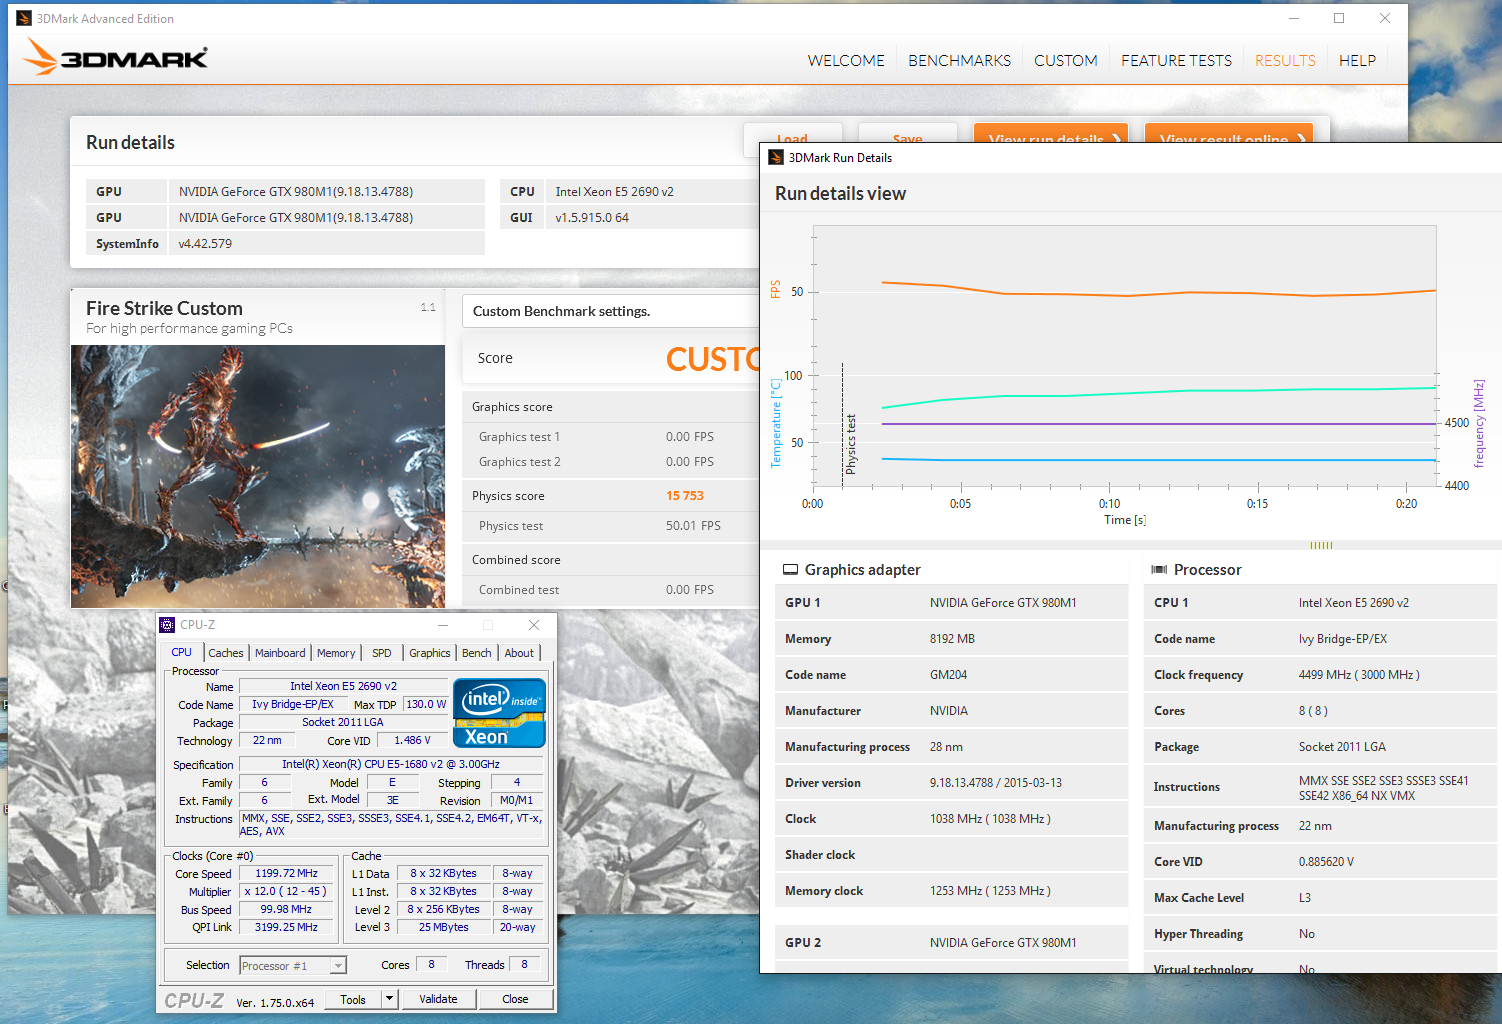Click the dotted splitter handle below the chart
The width and height of the screenshot is (1502, 1024).
click(x=1321, y=545)
